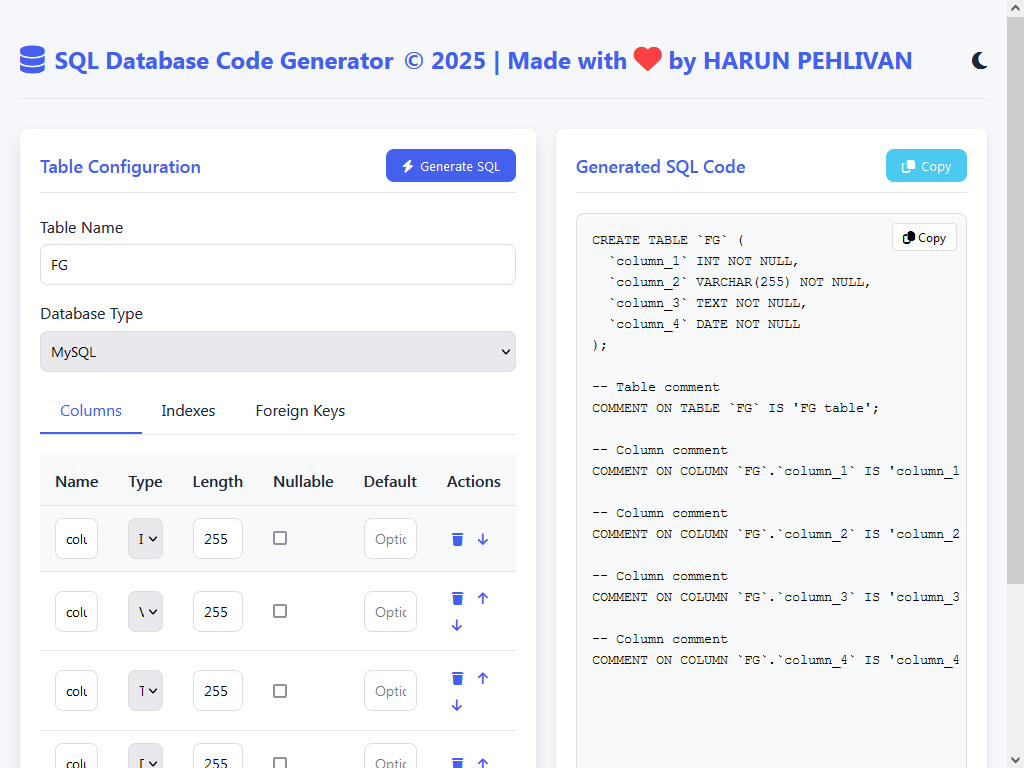Image resolution: width=1024 pixels, height=768 pixels.
Task: Move the second column row down
Action: [457, 625]
